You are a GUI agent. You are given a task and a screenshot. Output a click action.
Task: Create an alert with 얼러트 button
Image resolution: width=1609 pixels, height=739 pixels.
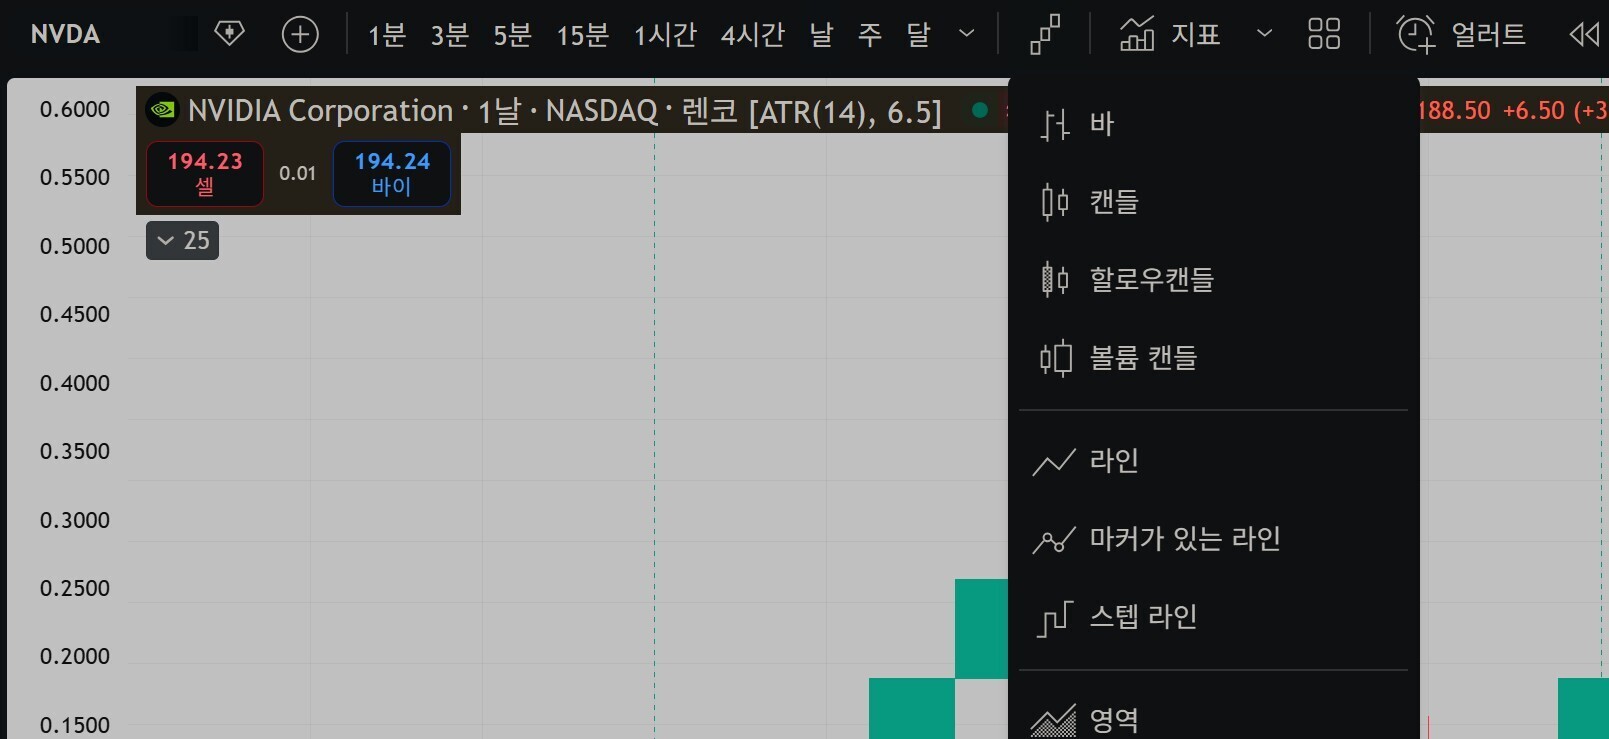(1461, 34)
